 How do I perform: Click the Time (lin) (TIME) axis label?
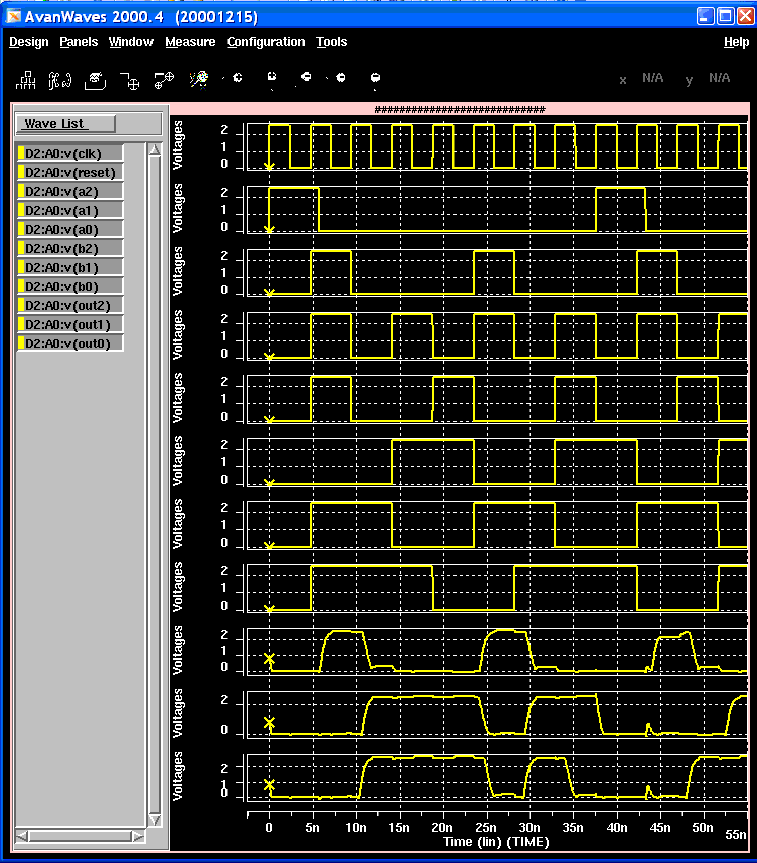coord(497,842)
